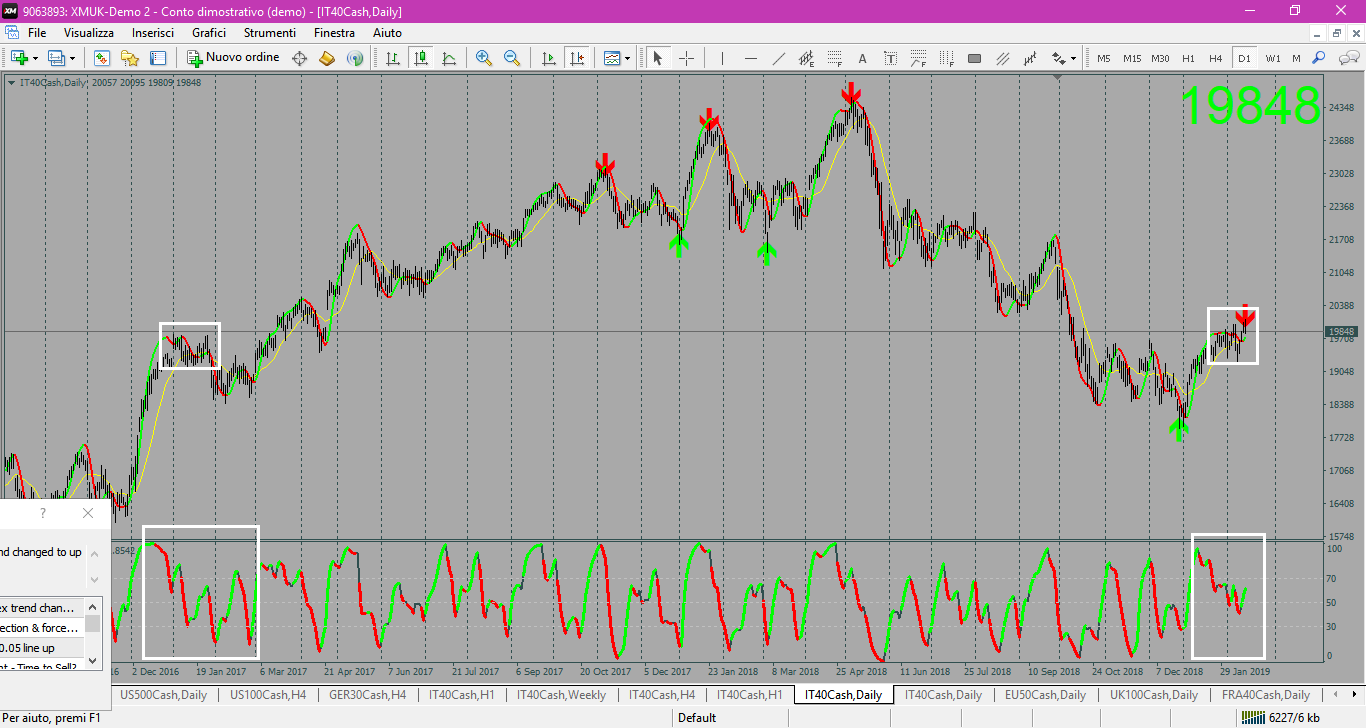The width and height of the screenshot is (1366, 728).
Task: Insert text with the A tool
Action: [862, 58]
